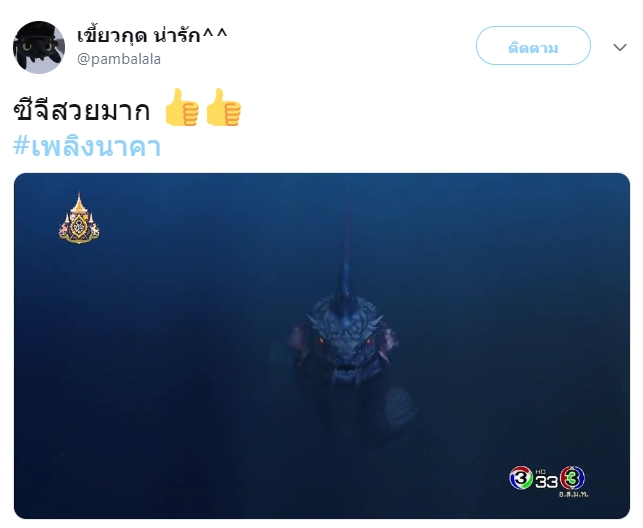643x528 pixels.
Task: Click the 33 channel number overlay
Action: [546, 481]
